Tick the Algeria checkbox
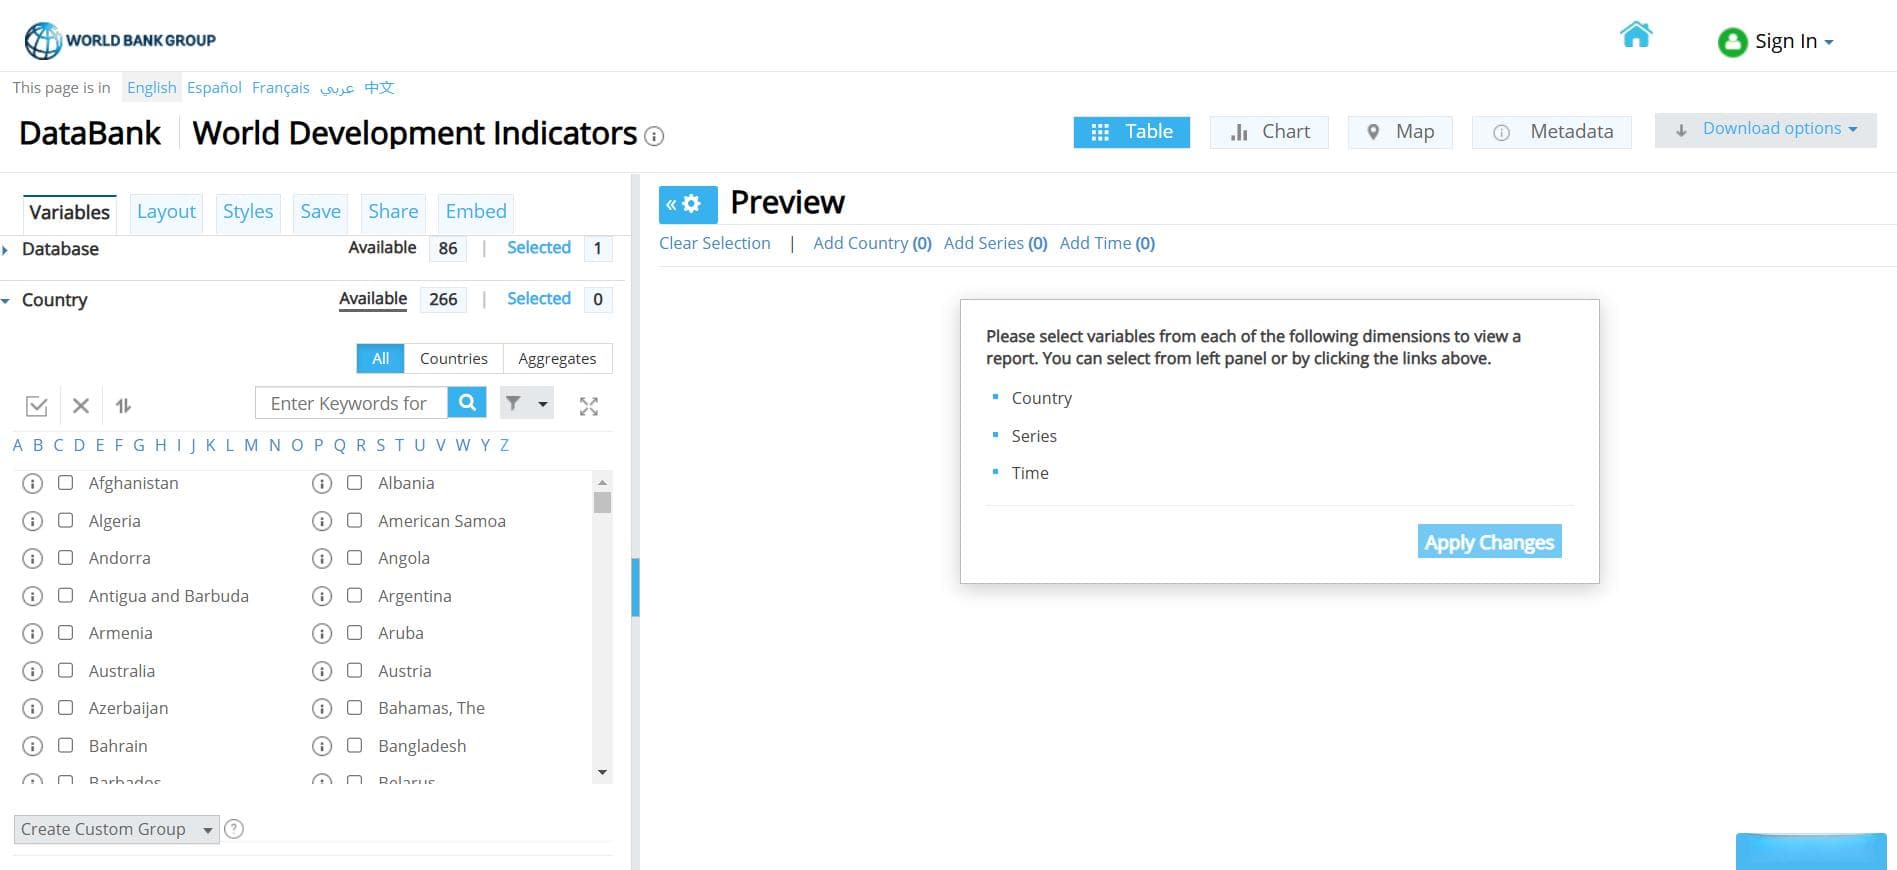 pos(66,520)
